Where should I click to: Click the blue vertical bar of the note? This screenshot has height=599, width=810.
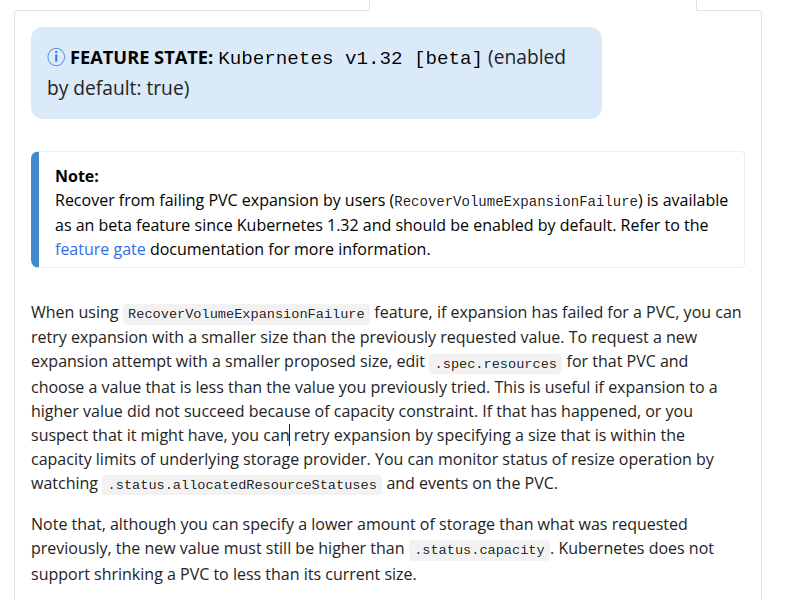pyautogui.click(x=35, y=210)
